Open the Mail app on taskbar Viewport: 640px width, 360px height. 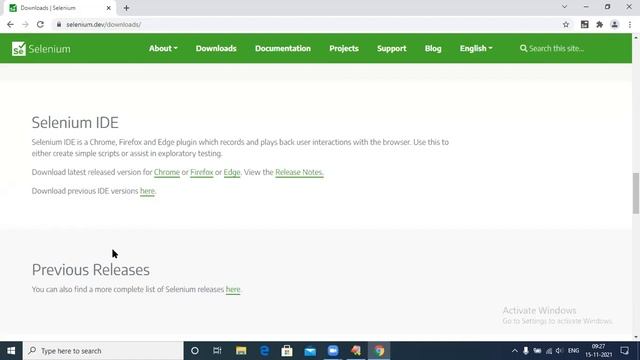pos(310,351)
